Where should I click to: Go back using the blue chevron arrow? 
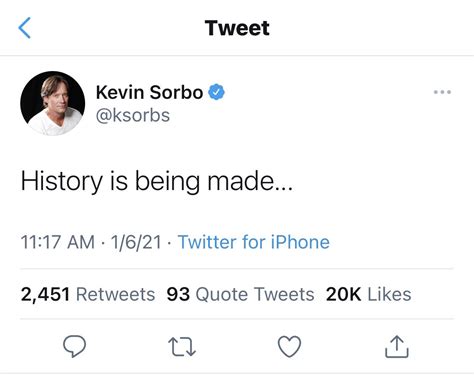(x=25, y=28)
